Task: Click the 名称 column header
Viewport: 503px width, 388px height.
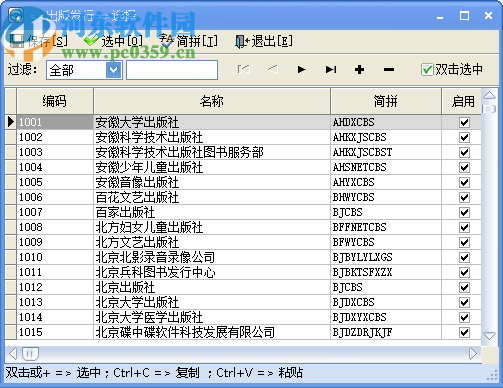Action: [212, 101]
